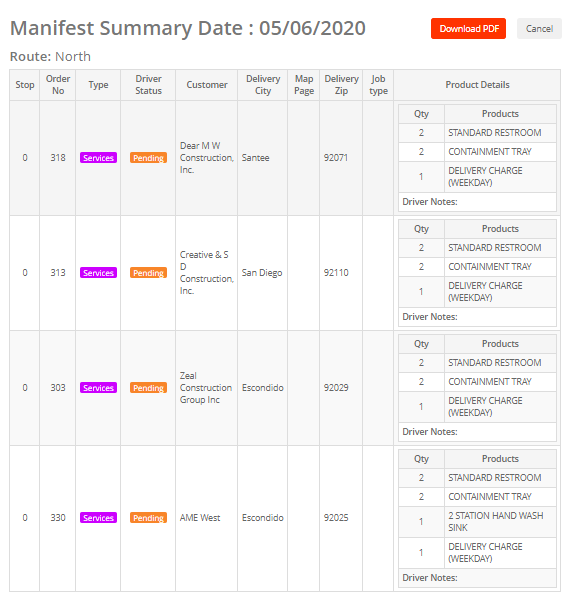This screenshot has width=570, height=598.
Task: Click Driver Notes field for order 330
Action: click(x=477, y=577)
